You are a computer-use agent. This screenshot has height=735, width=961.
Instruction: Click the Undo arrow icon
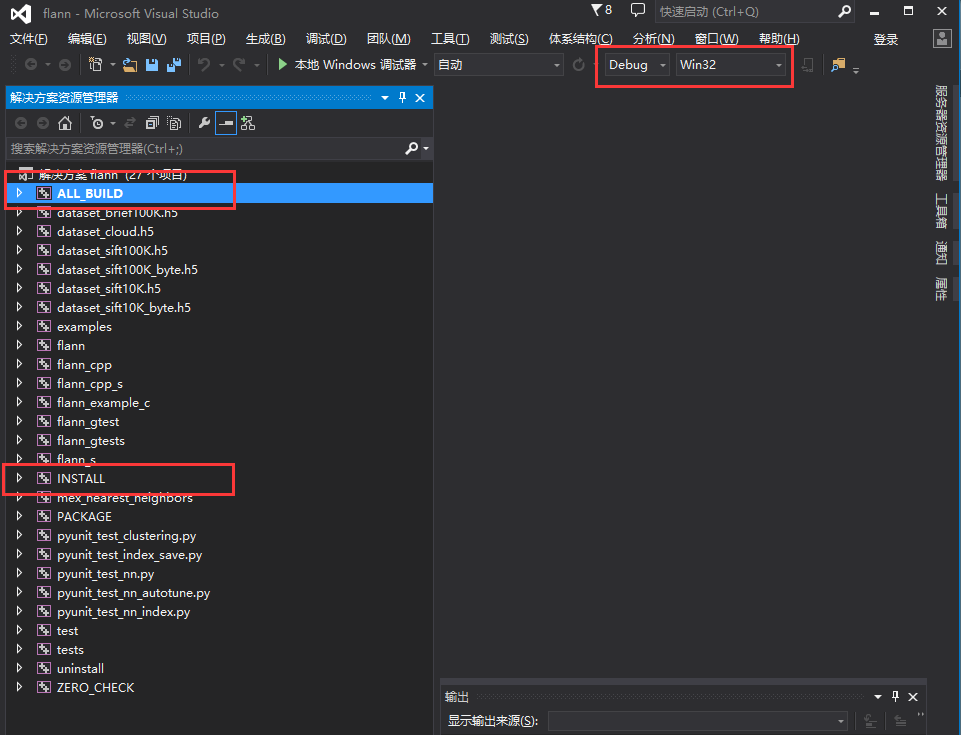(x=204, y=64)
